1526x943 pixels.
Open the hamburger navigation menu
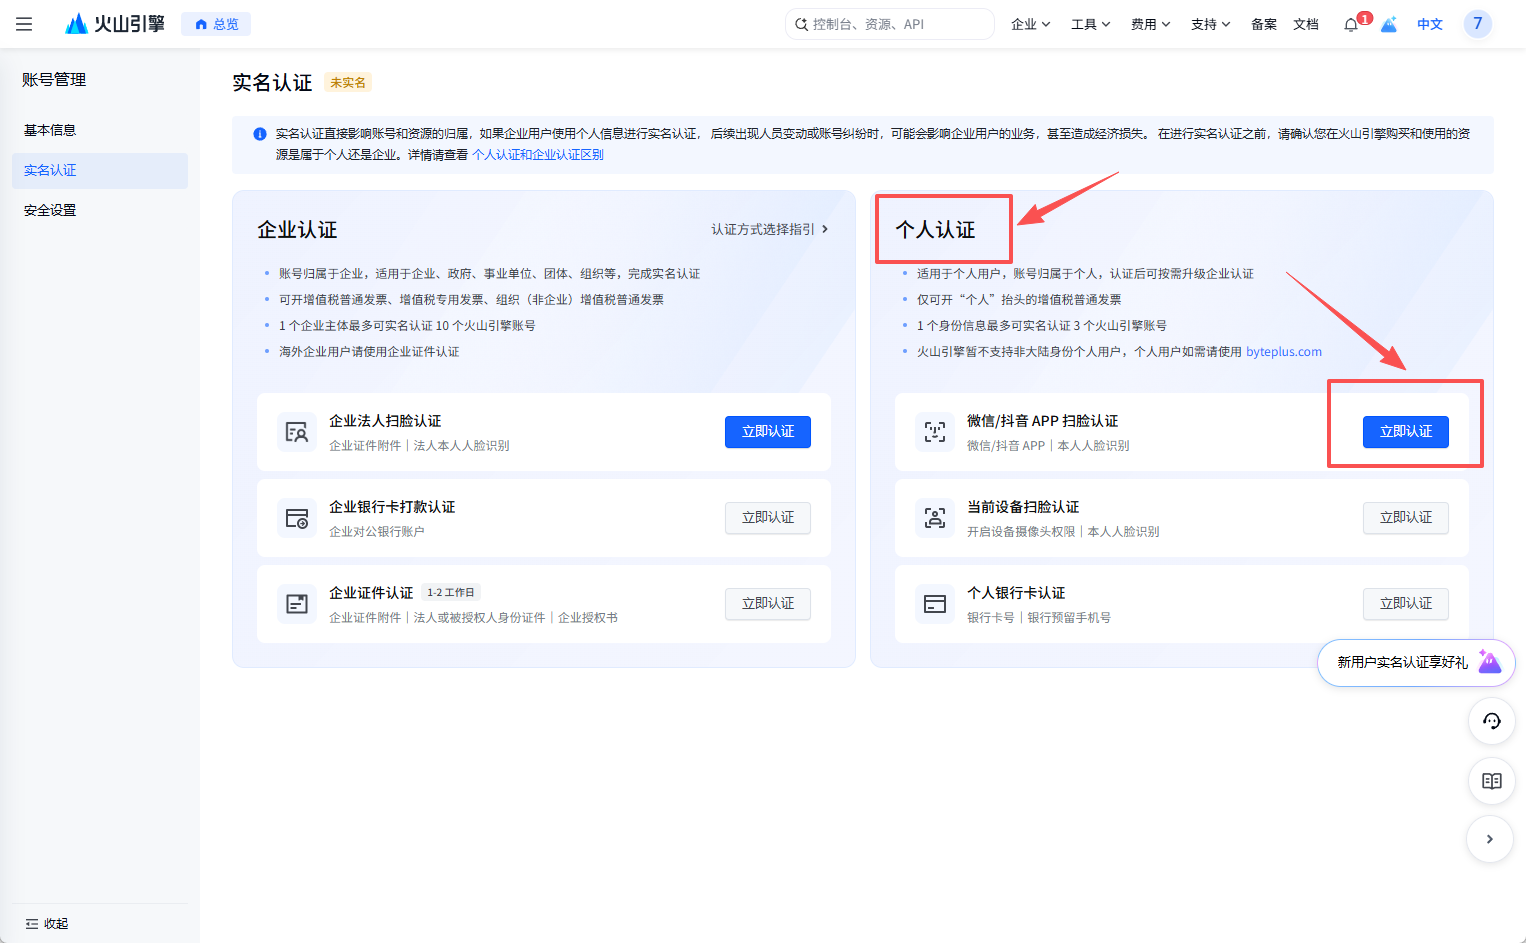24,24
